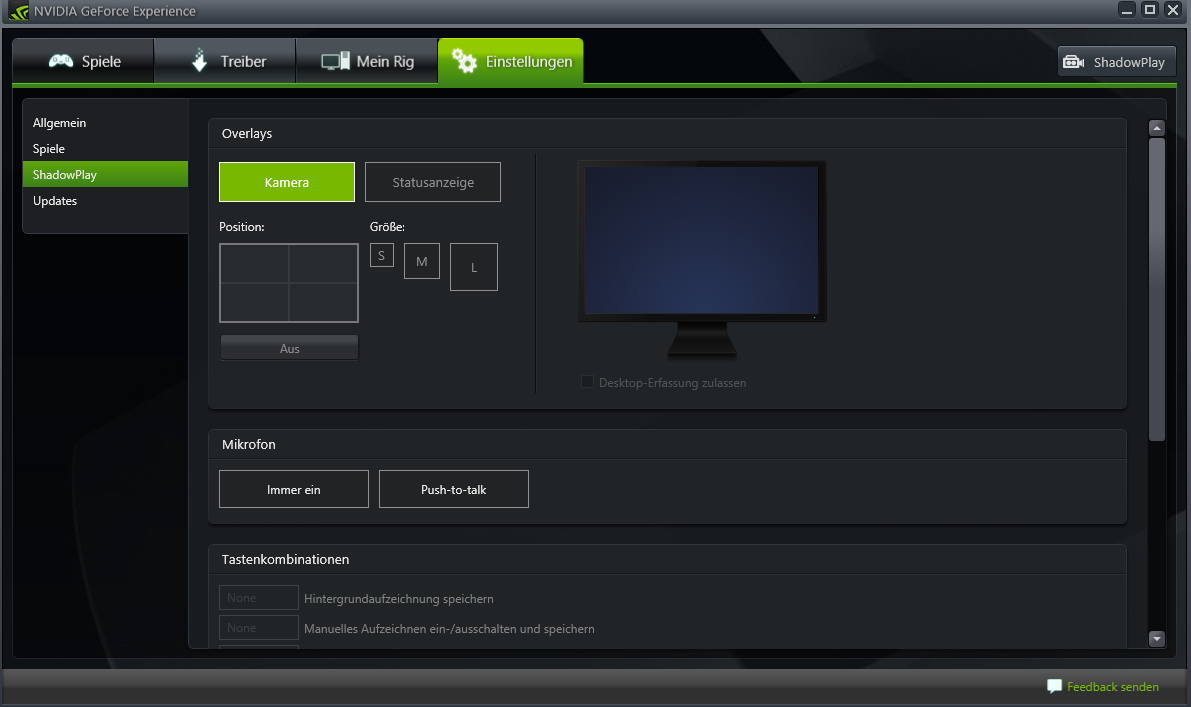Click the Mikrofon section header

pyautogui.click(x=248, y=444)
